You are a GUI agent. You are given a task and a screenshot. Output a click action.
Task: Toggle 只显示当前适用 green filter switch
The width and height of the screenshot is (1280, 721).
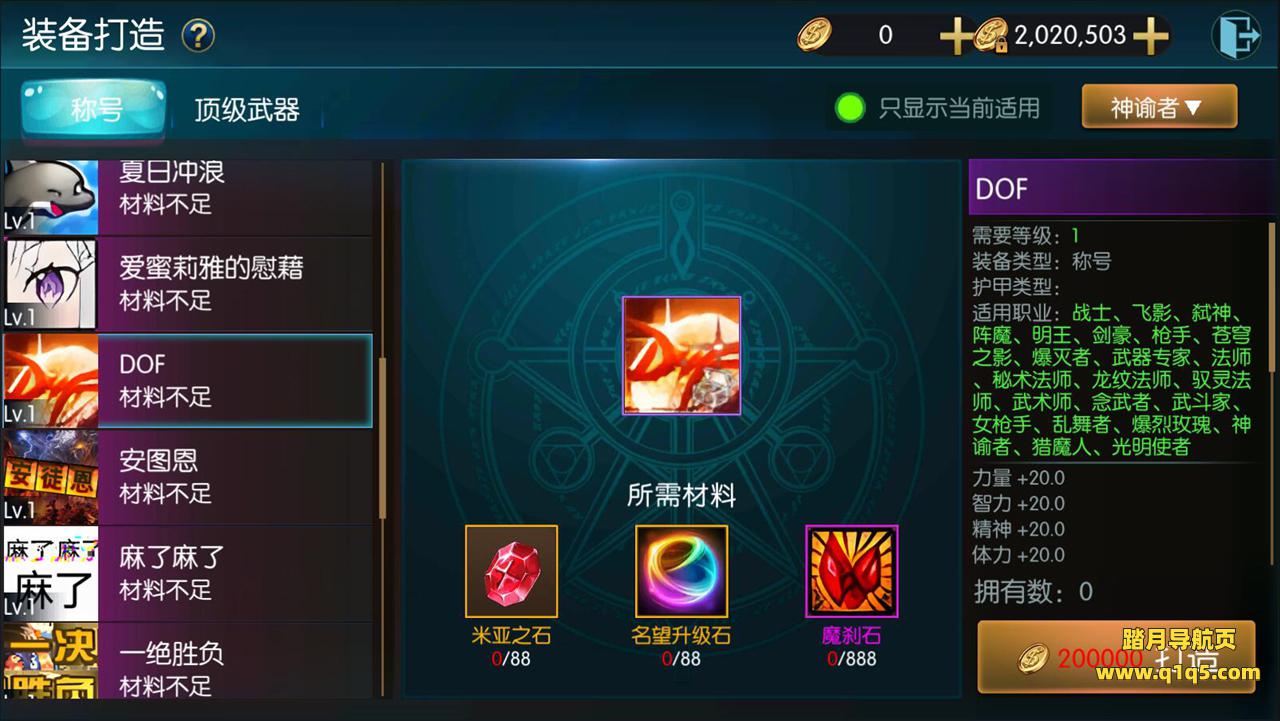click(850, 108)
